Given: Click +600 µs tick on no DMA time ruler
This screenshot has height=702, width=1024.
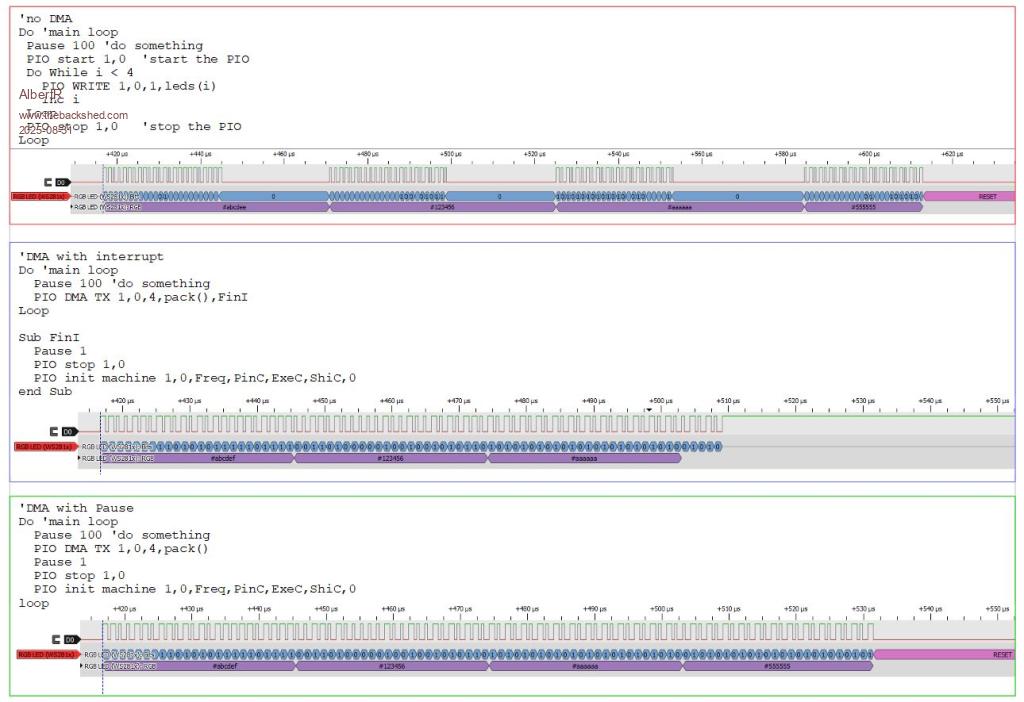Looking at the screenshot, I should (869, 155).
